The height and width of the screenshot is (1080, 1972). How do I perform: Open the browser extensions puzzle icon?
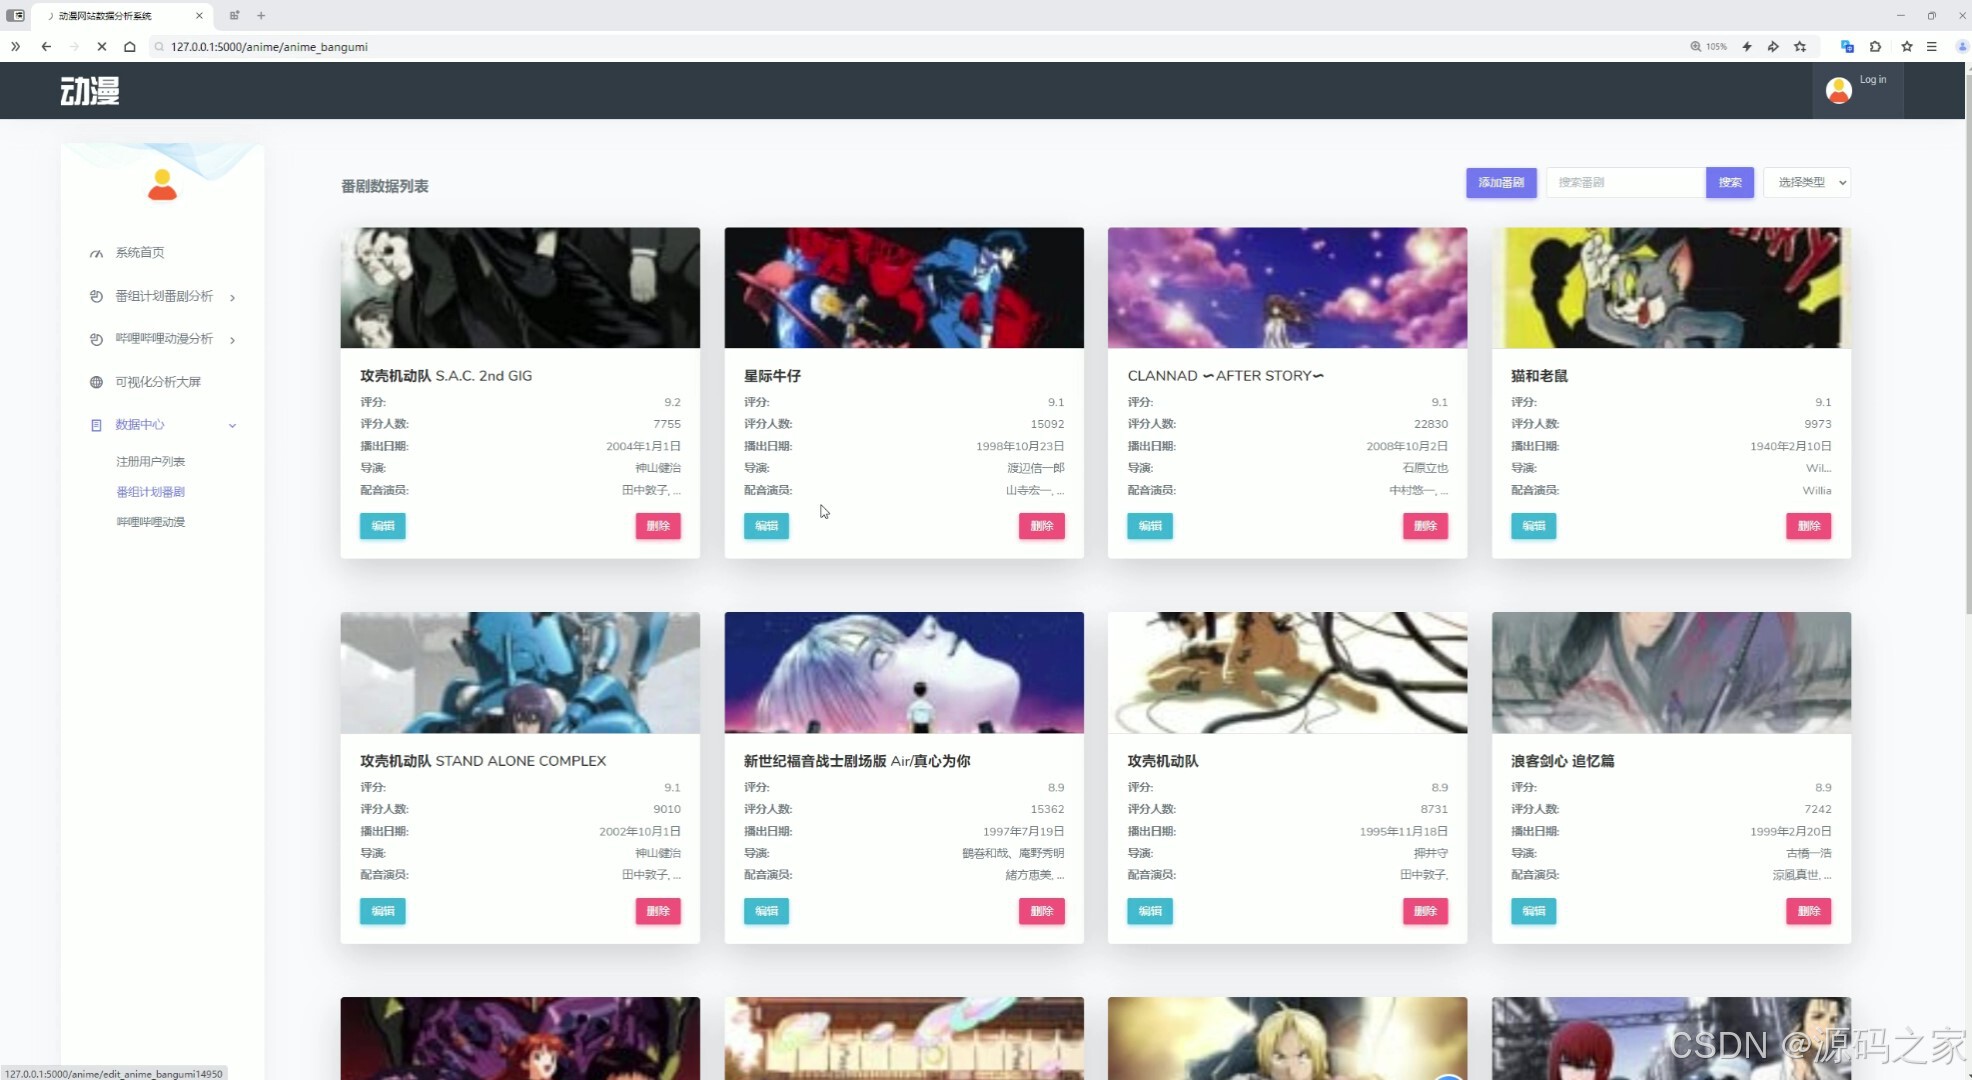tap(1875, 46)
